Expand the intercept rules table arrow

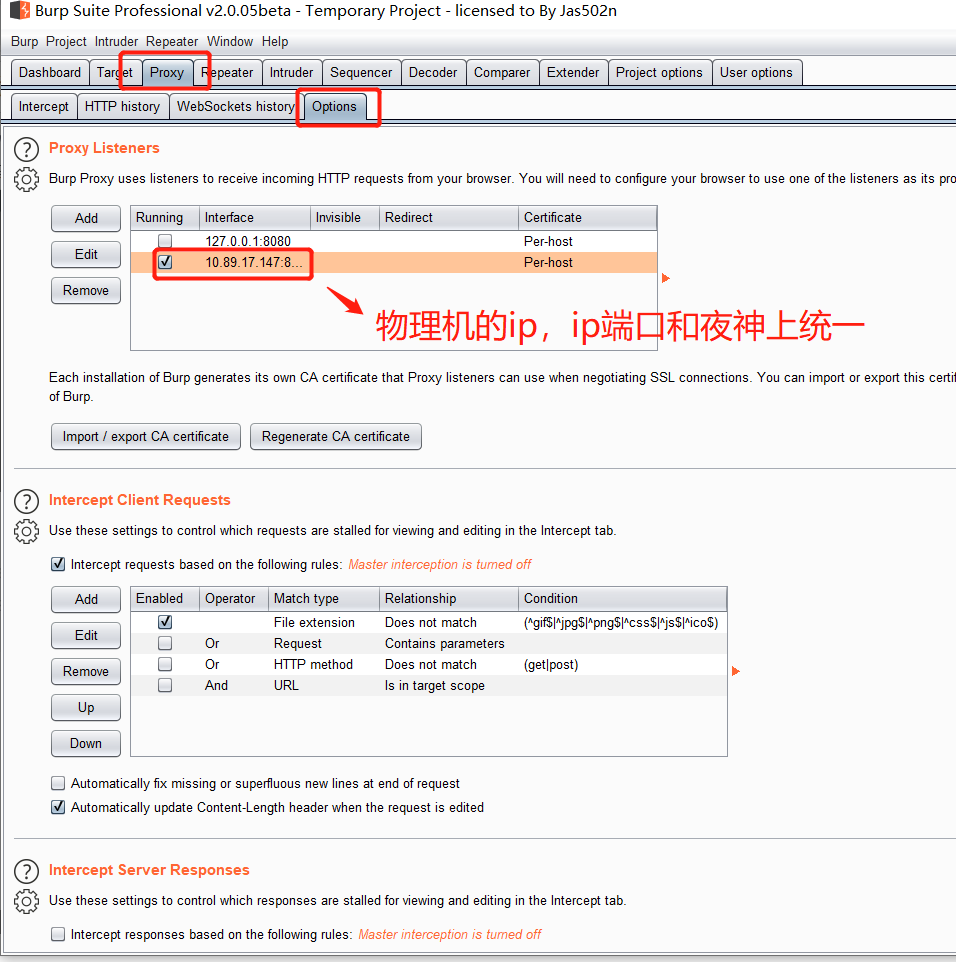click(x=736, y=671)
